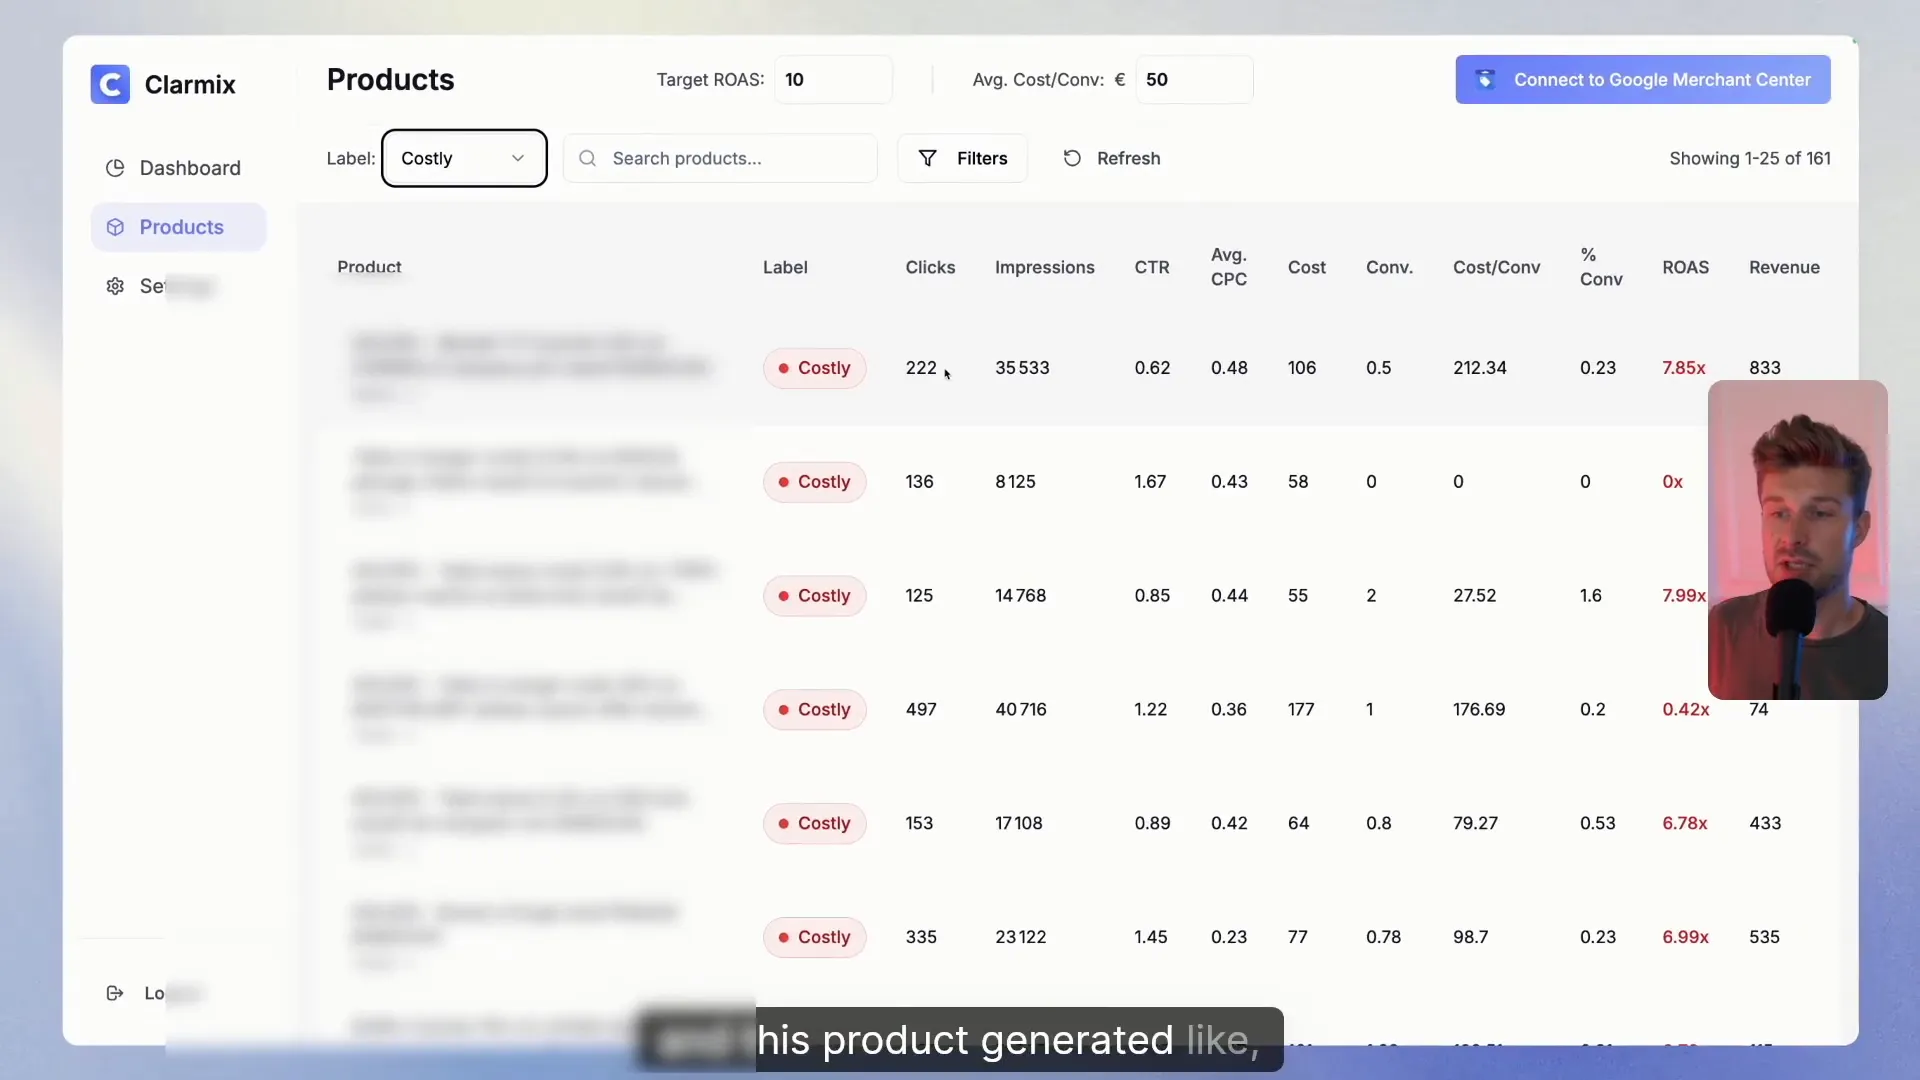
Task: Open the Costly label dropdown
Action: pos(463,158)
